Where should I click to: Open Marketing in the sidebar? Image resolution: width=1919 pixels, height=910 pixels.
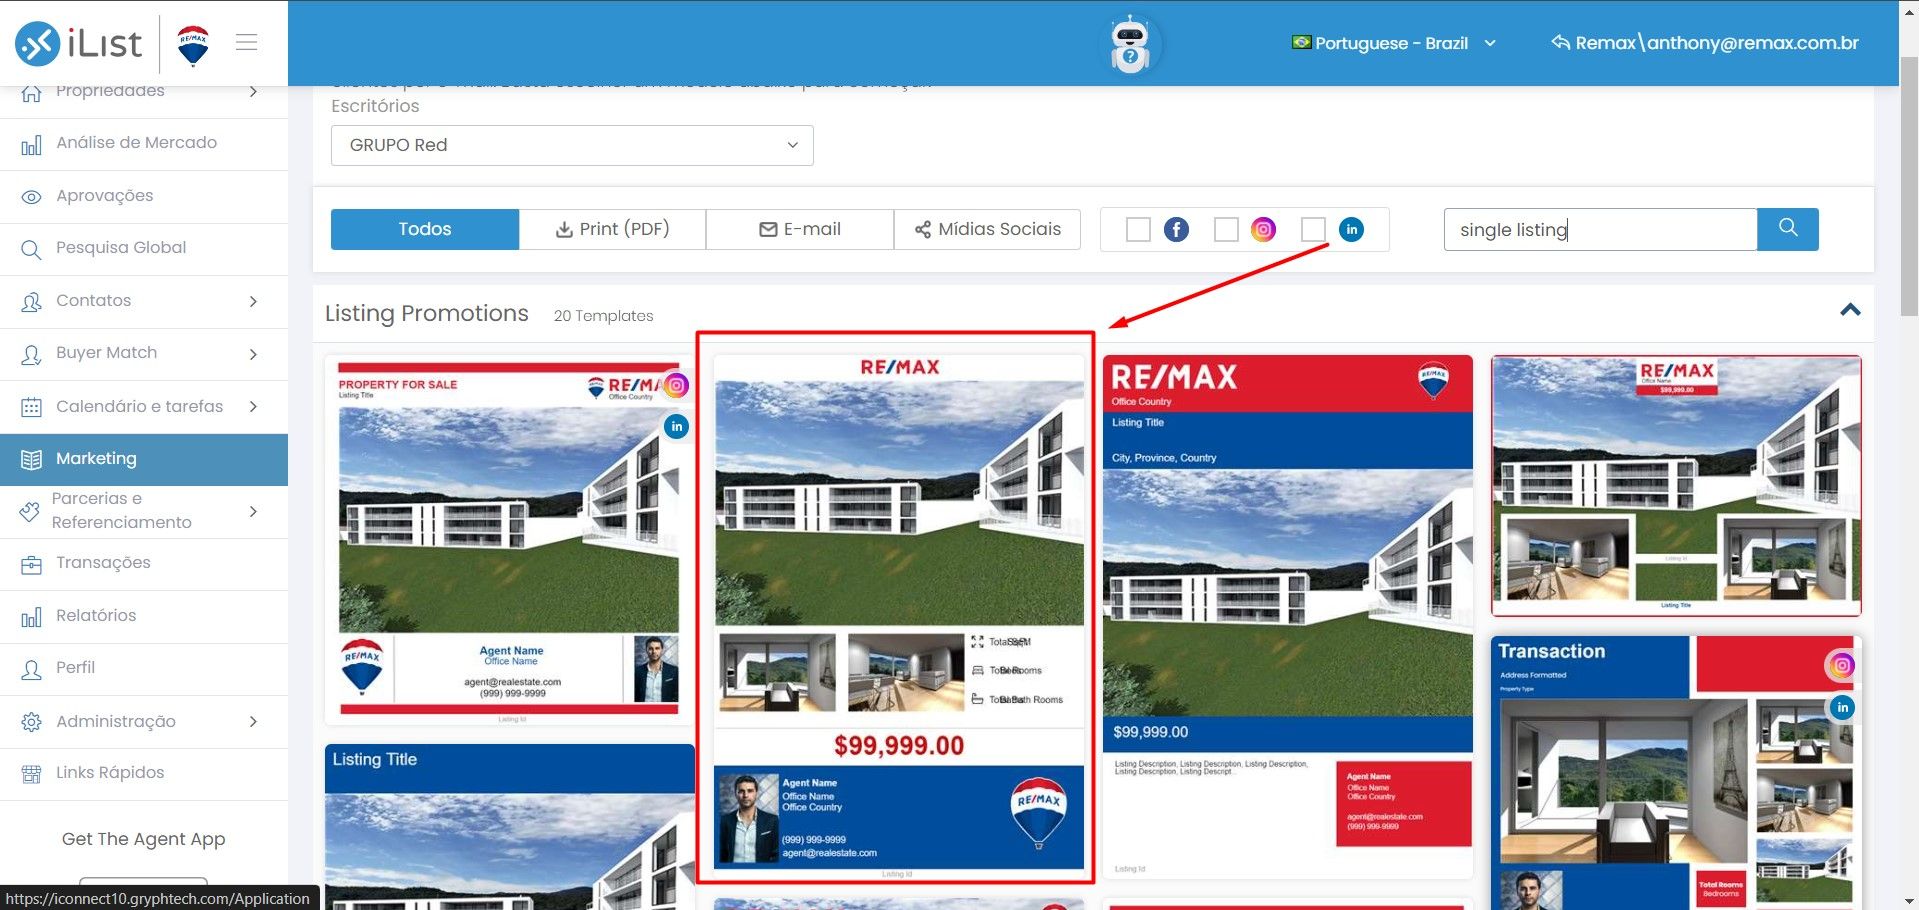(144, 459)
